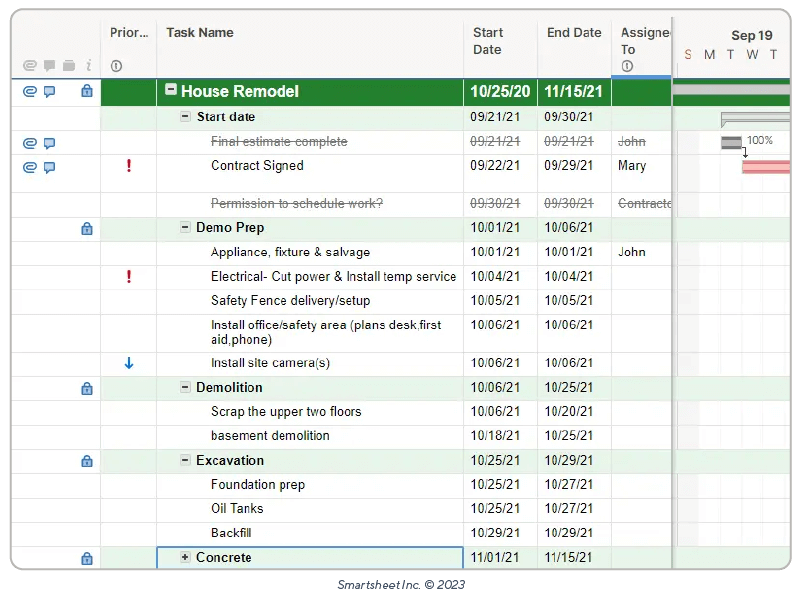The height and width of the screenshot is (601, 801).
Task: Toggle the lock on the Excavation section
Action: pyautogui.click(x=87, y=460)
